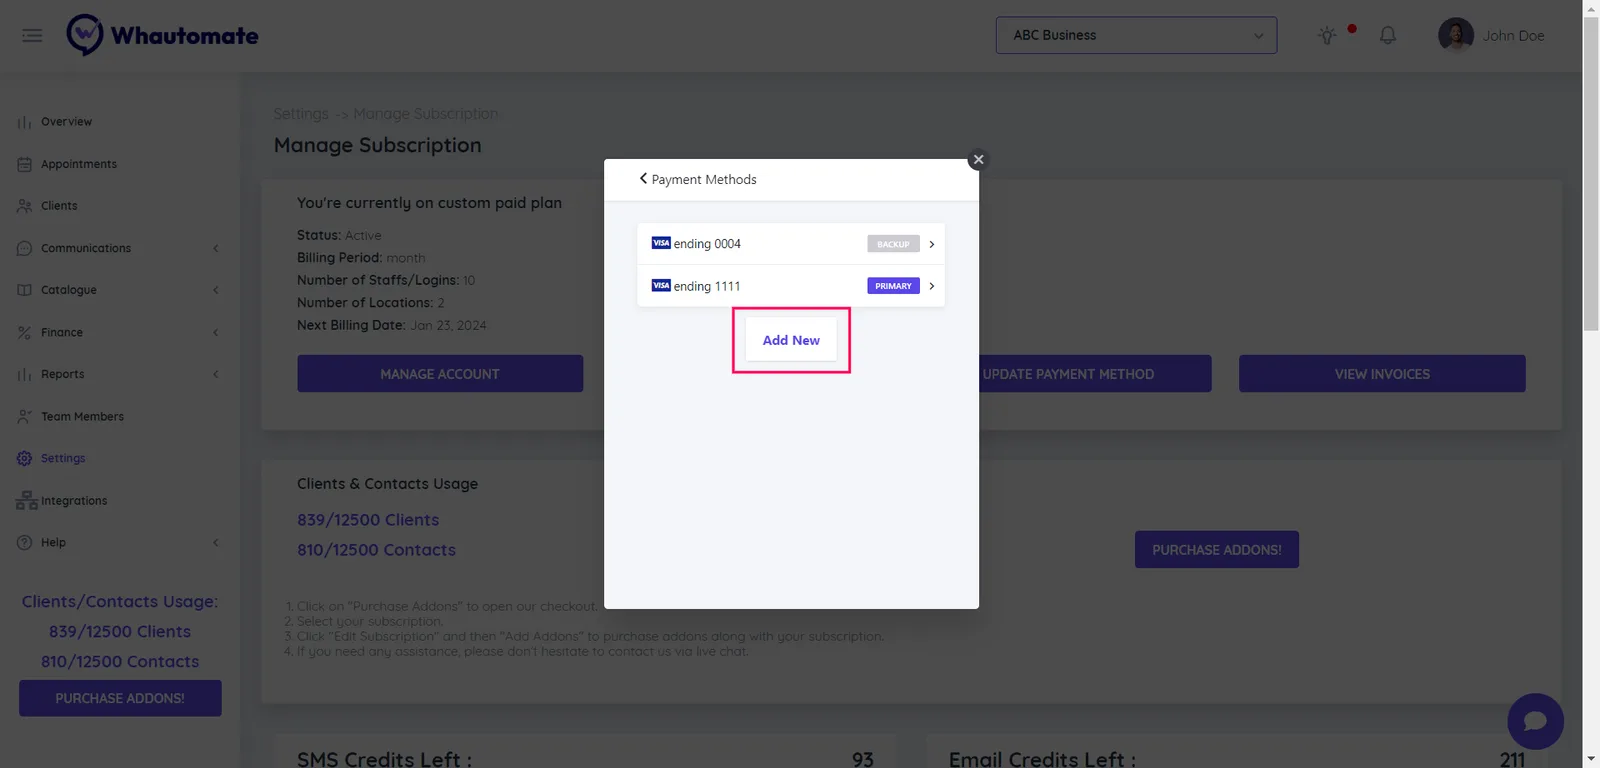Open the live chat bubble
Viewport: 1600px width, 768px height.
click(x=1535, y=721)
